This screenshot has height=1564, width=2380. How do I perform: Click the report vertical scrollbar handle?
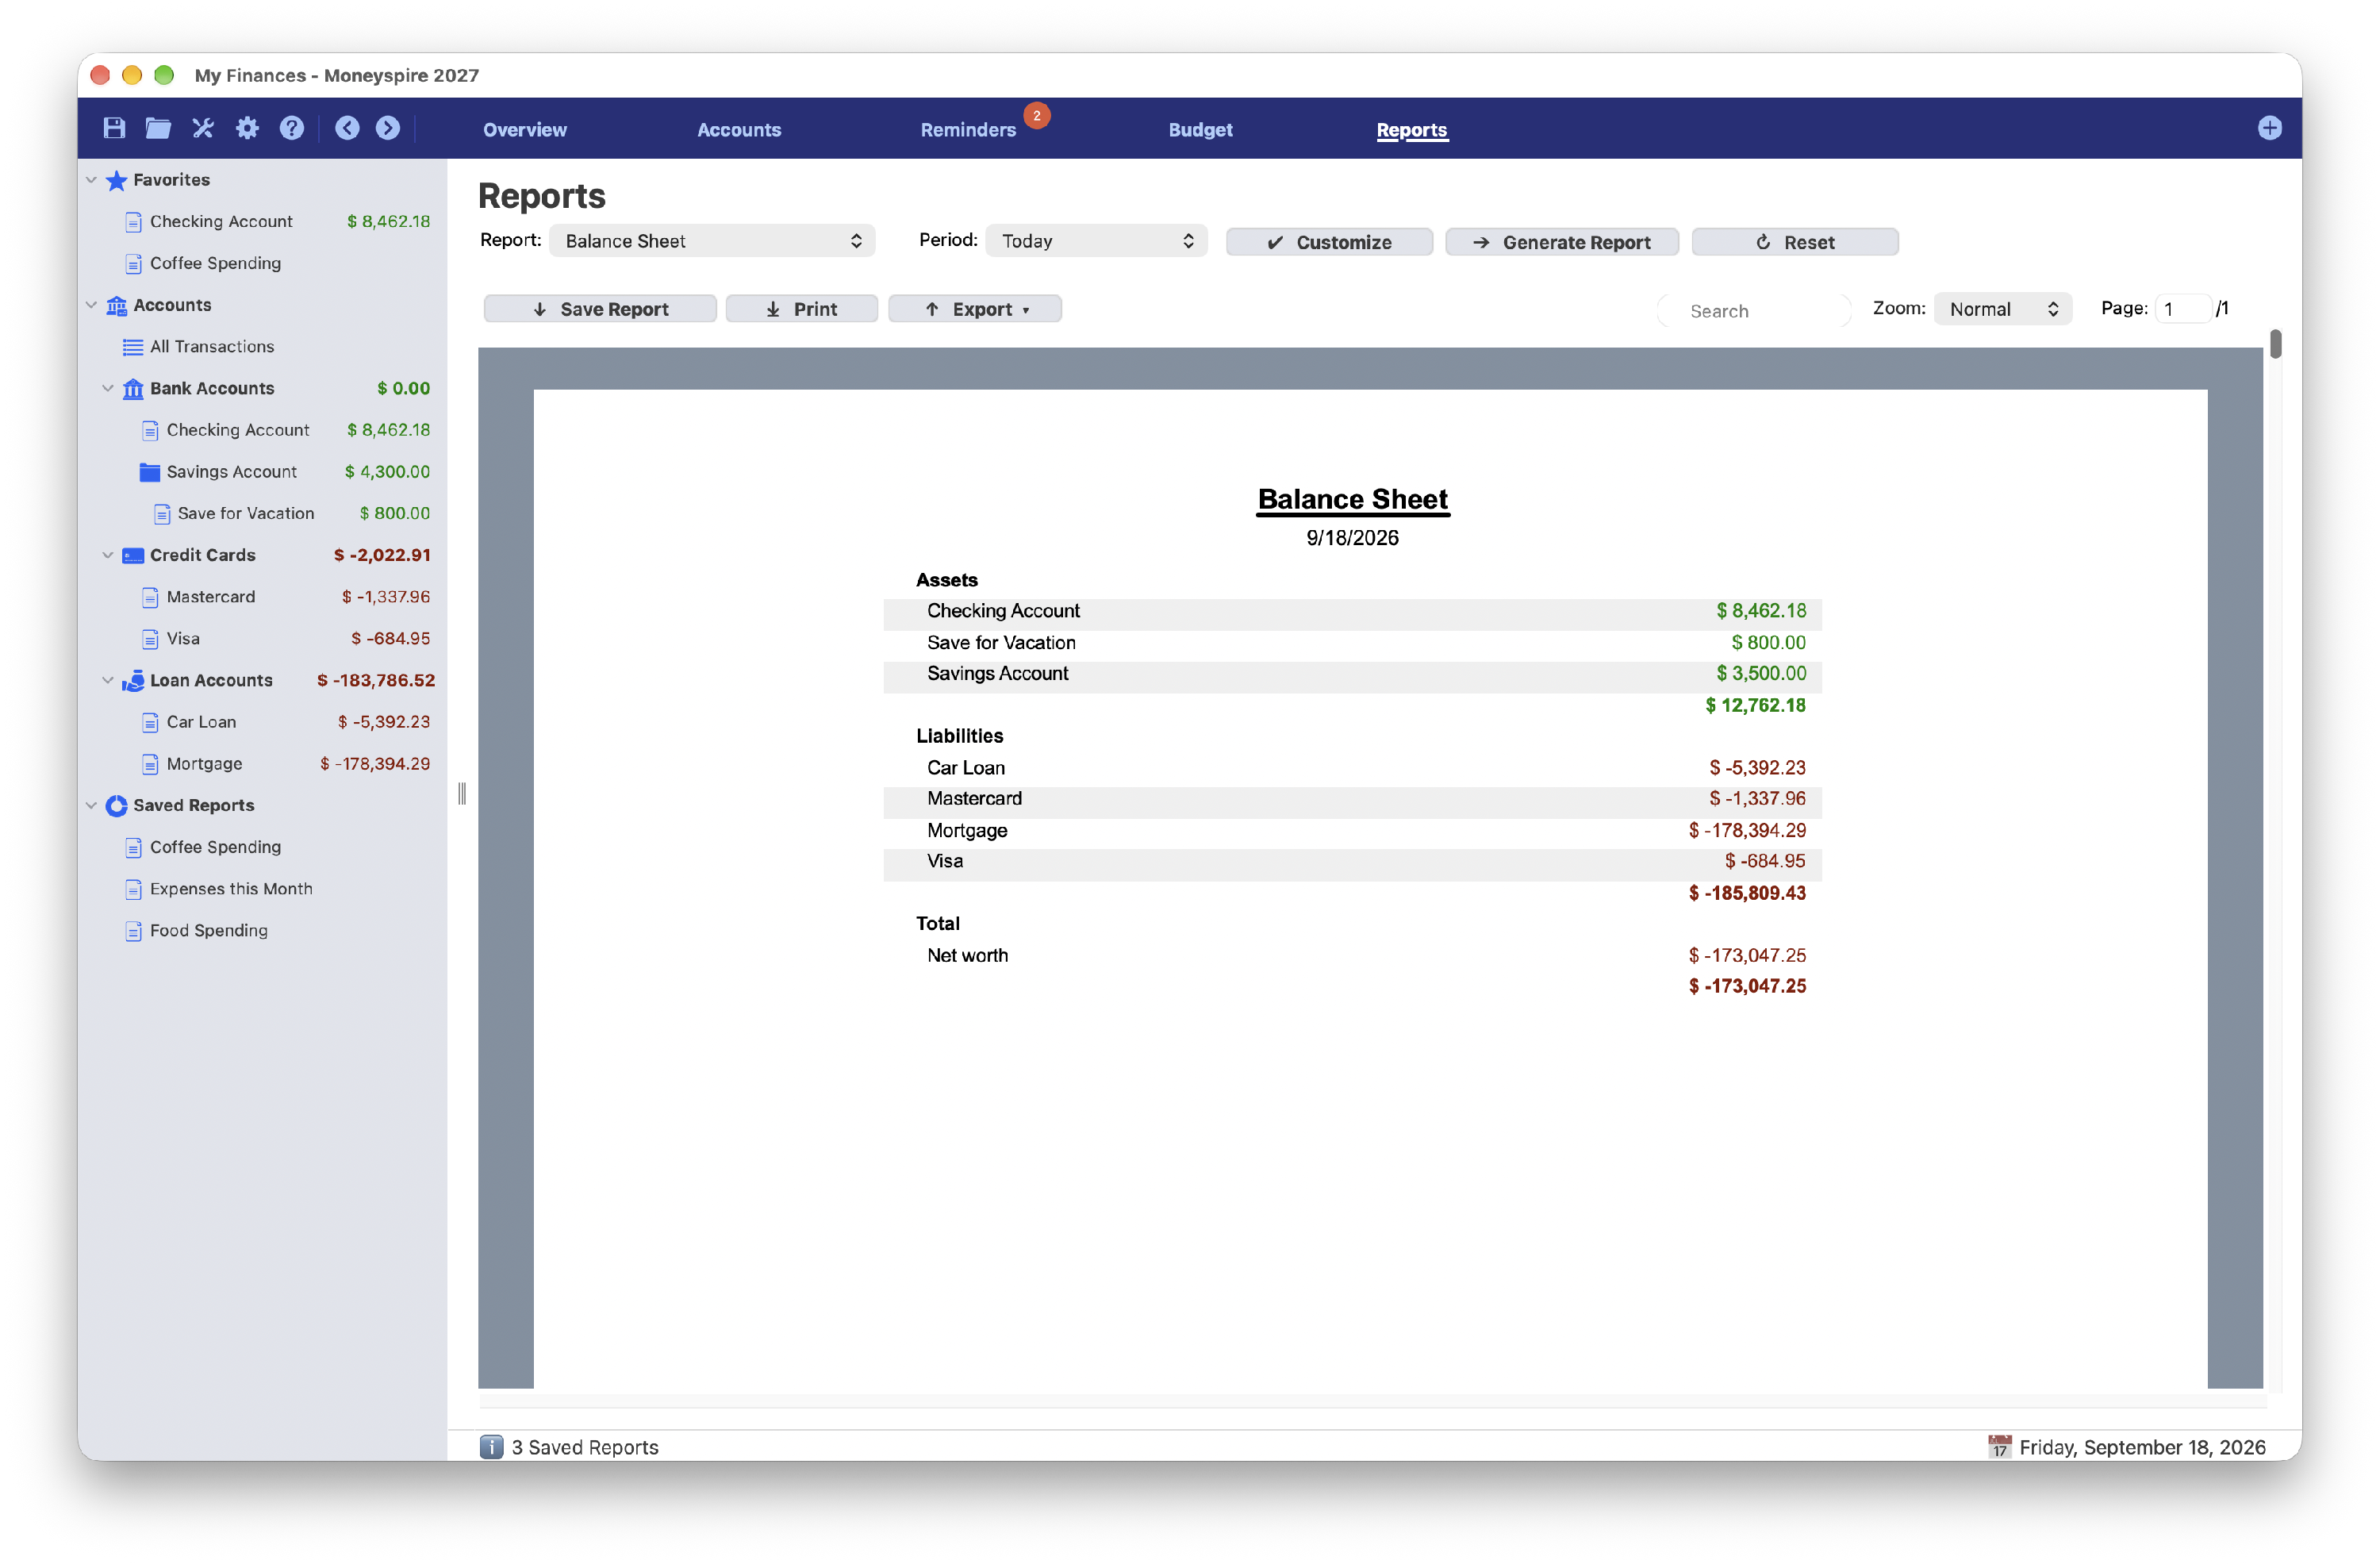(2275, 344)
